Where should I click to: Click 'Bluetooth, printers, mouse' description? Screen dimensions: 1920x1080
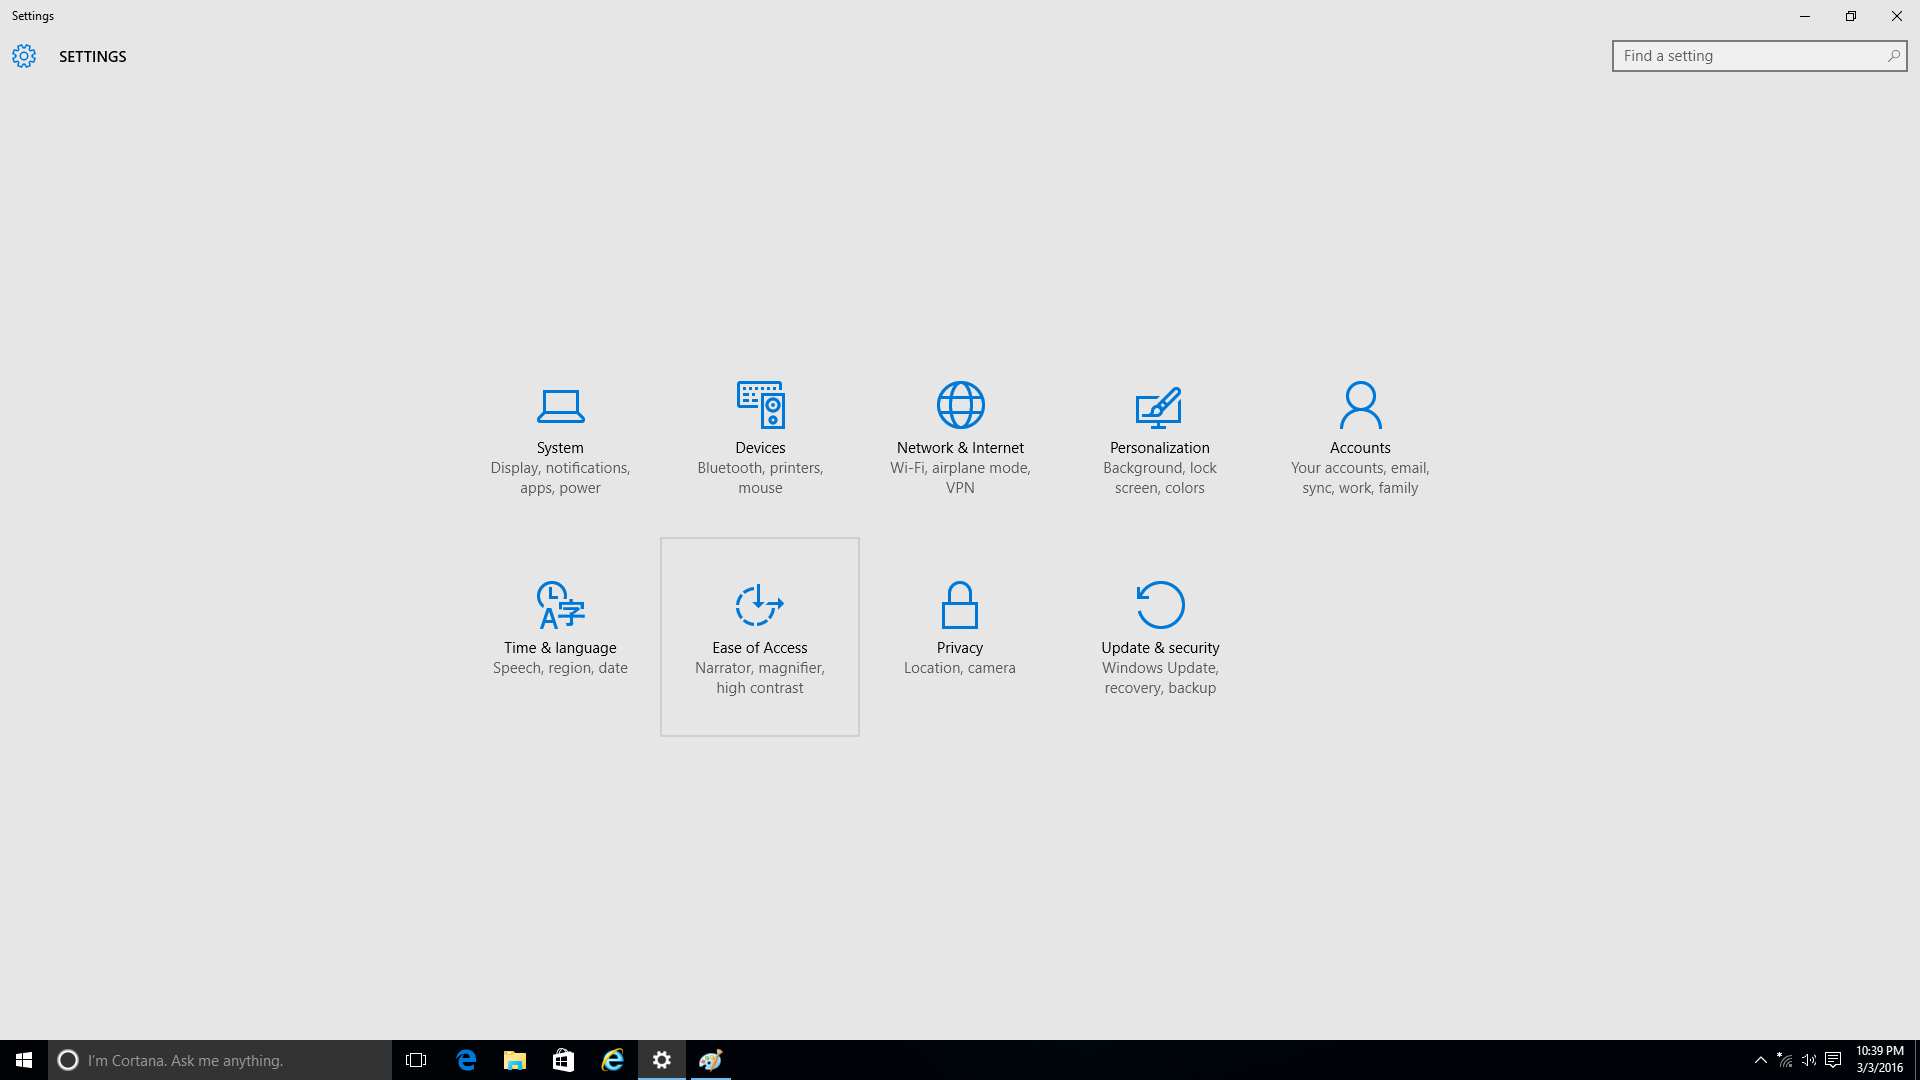[760, 478]
